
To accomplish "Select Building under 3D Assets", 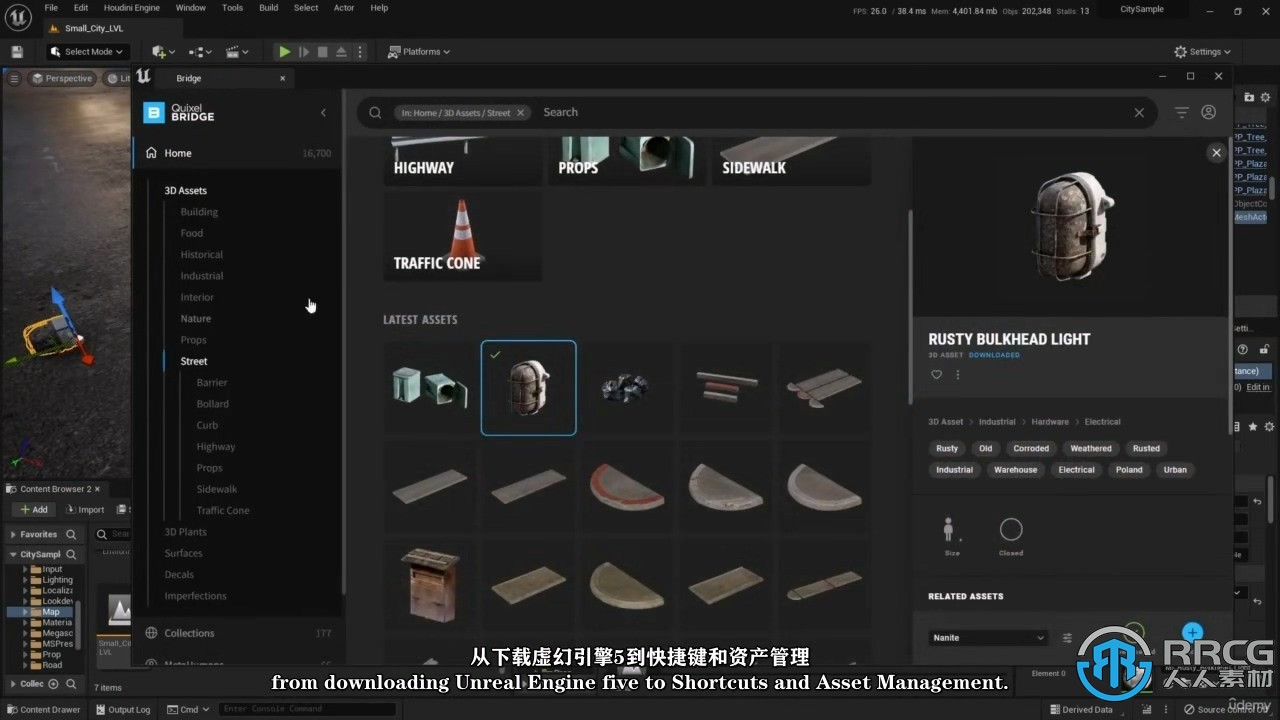I will click(x=199, y=212).
